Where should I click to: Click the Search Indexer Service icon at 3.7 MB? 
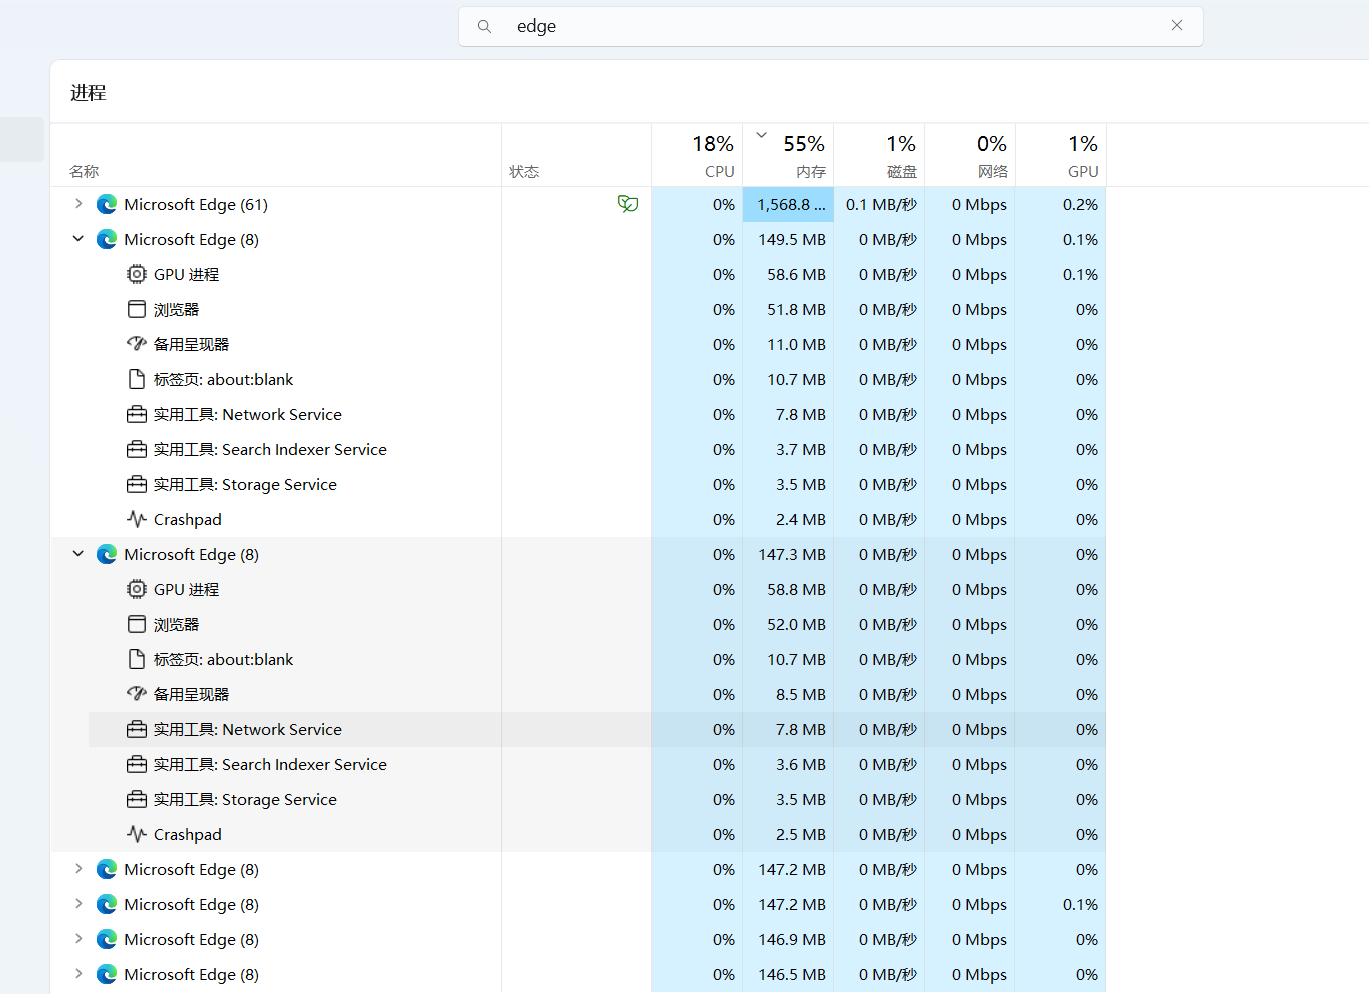click(137, 449)
